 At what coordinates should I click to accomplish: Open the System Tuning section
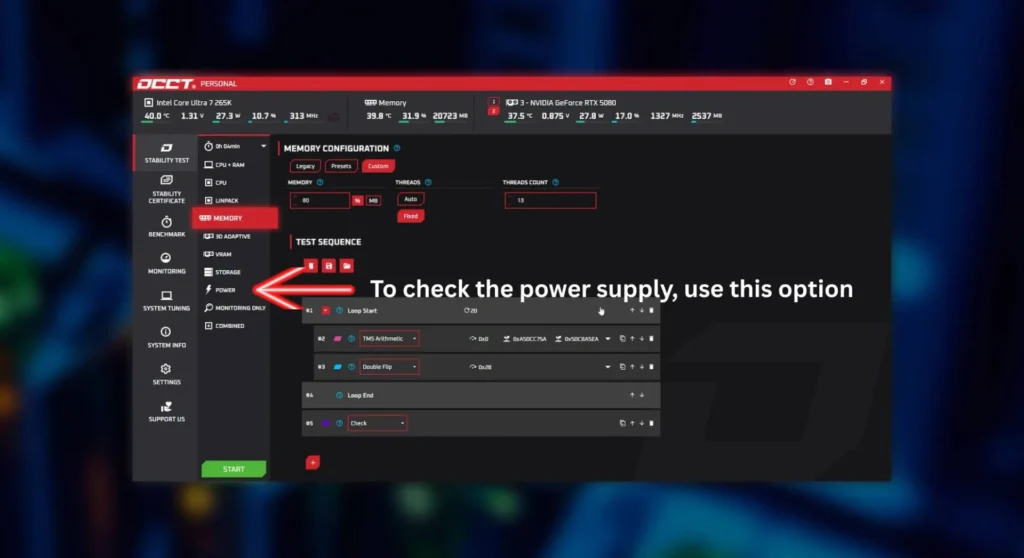167,300
